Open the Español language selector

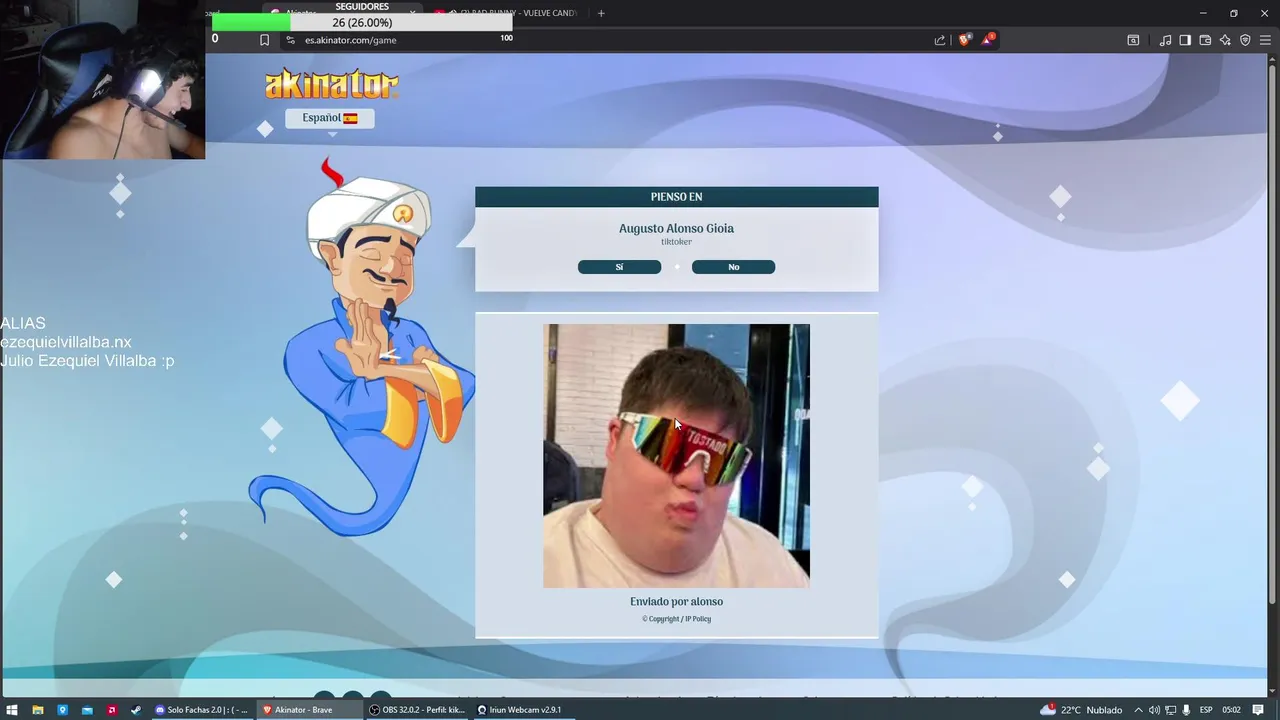pyautogui.click(x=330, y=118)
